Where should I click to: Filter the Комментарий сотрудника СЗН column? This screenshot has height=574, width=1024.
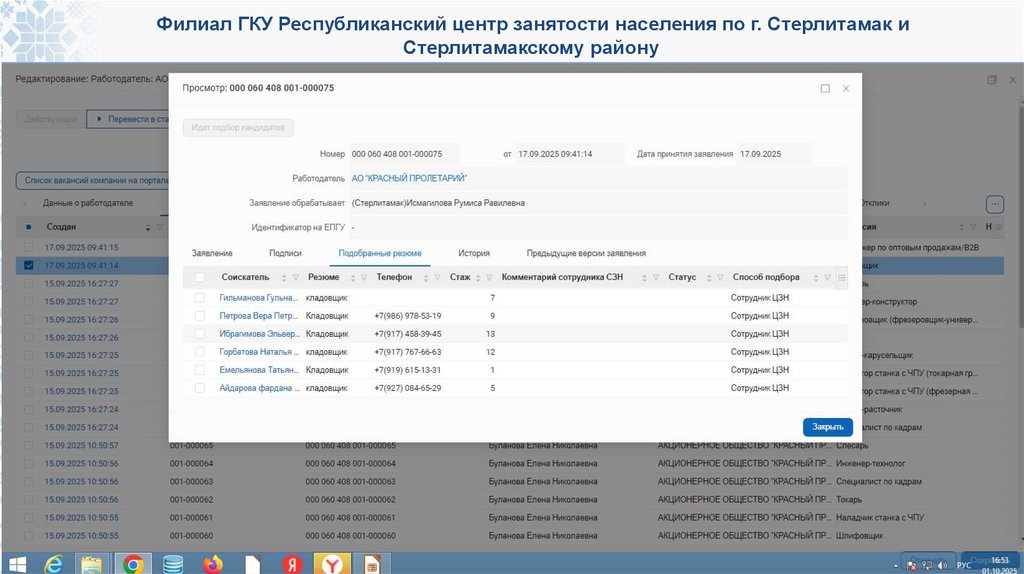point(656,278)
